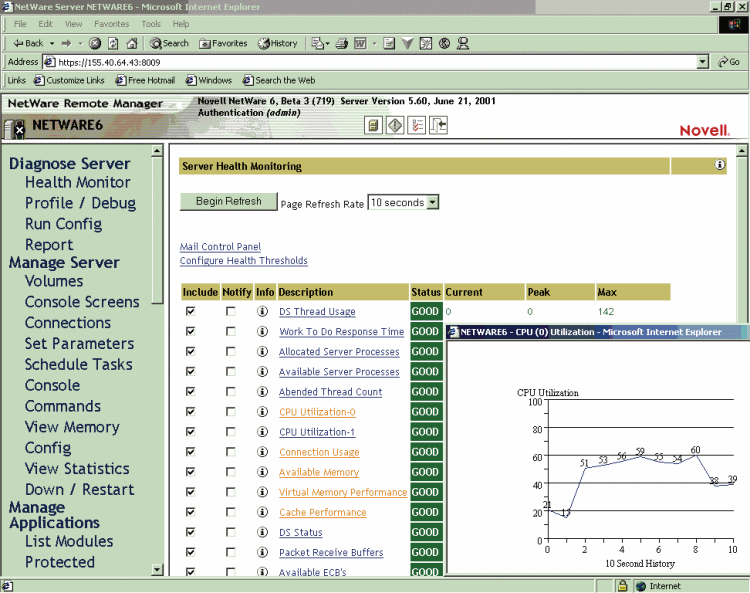Open the Favorites menu

click(x=111, y=24)
